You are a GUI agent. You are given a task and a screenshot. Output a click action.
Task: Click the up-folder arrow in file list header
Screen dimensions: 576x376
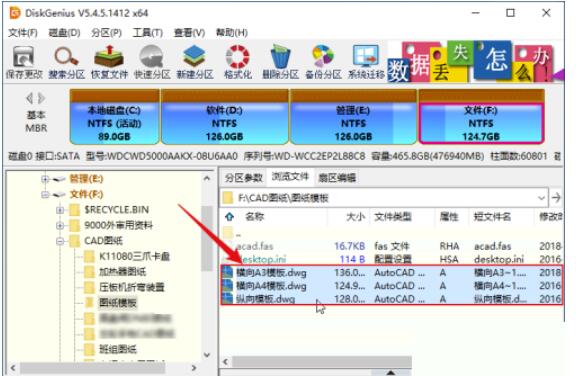230,217
